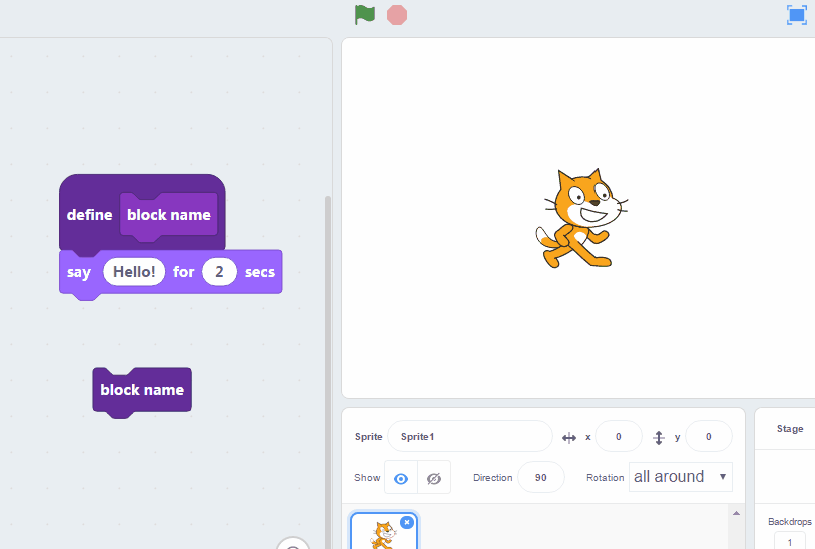Click the Rotation label
This screenshot has height=549, width=815.
point(605,478)
